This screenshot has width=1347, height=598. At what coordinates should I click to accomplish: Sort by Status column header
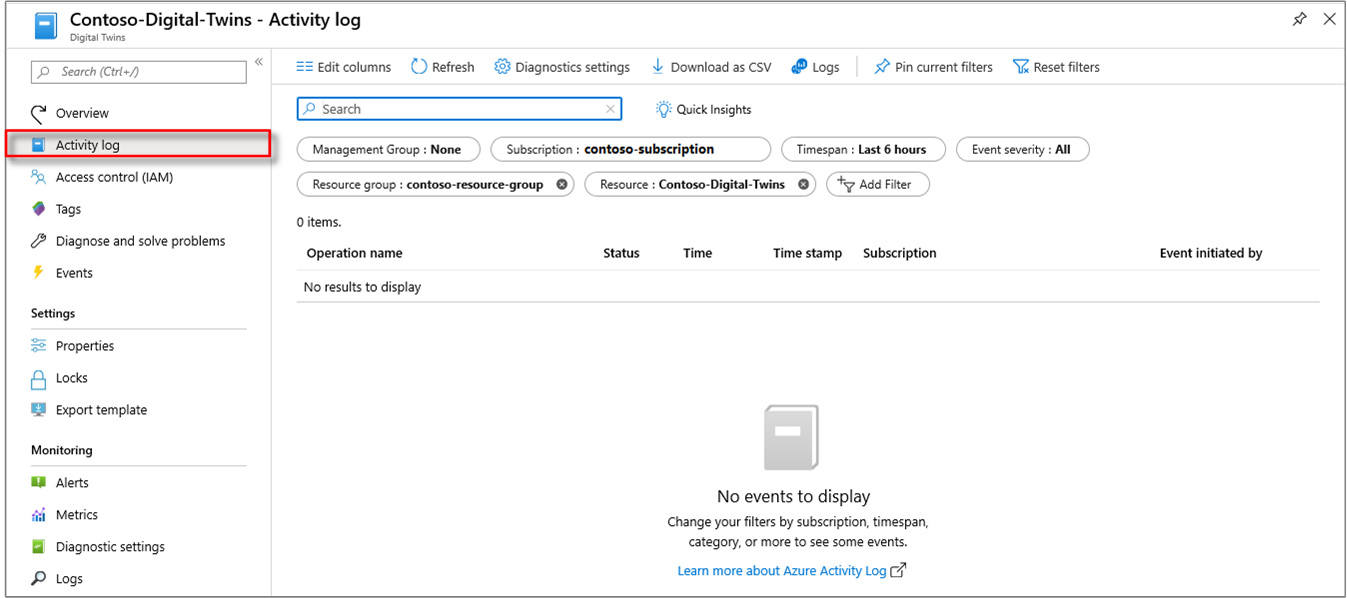click(621, 253)
